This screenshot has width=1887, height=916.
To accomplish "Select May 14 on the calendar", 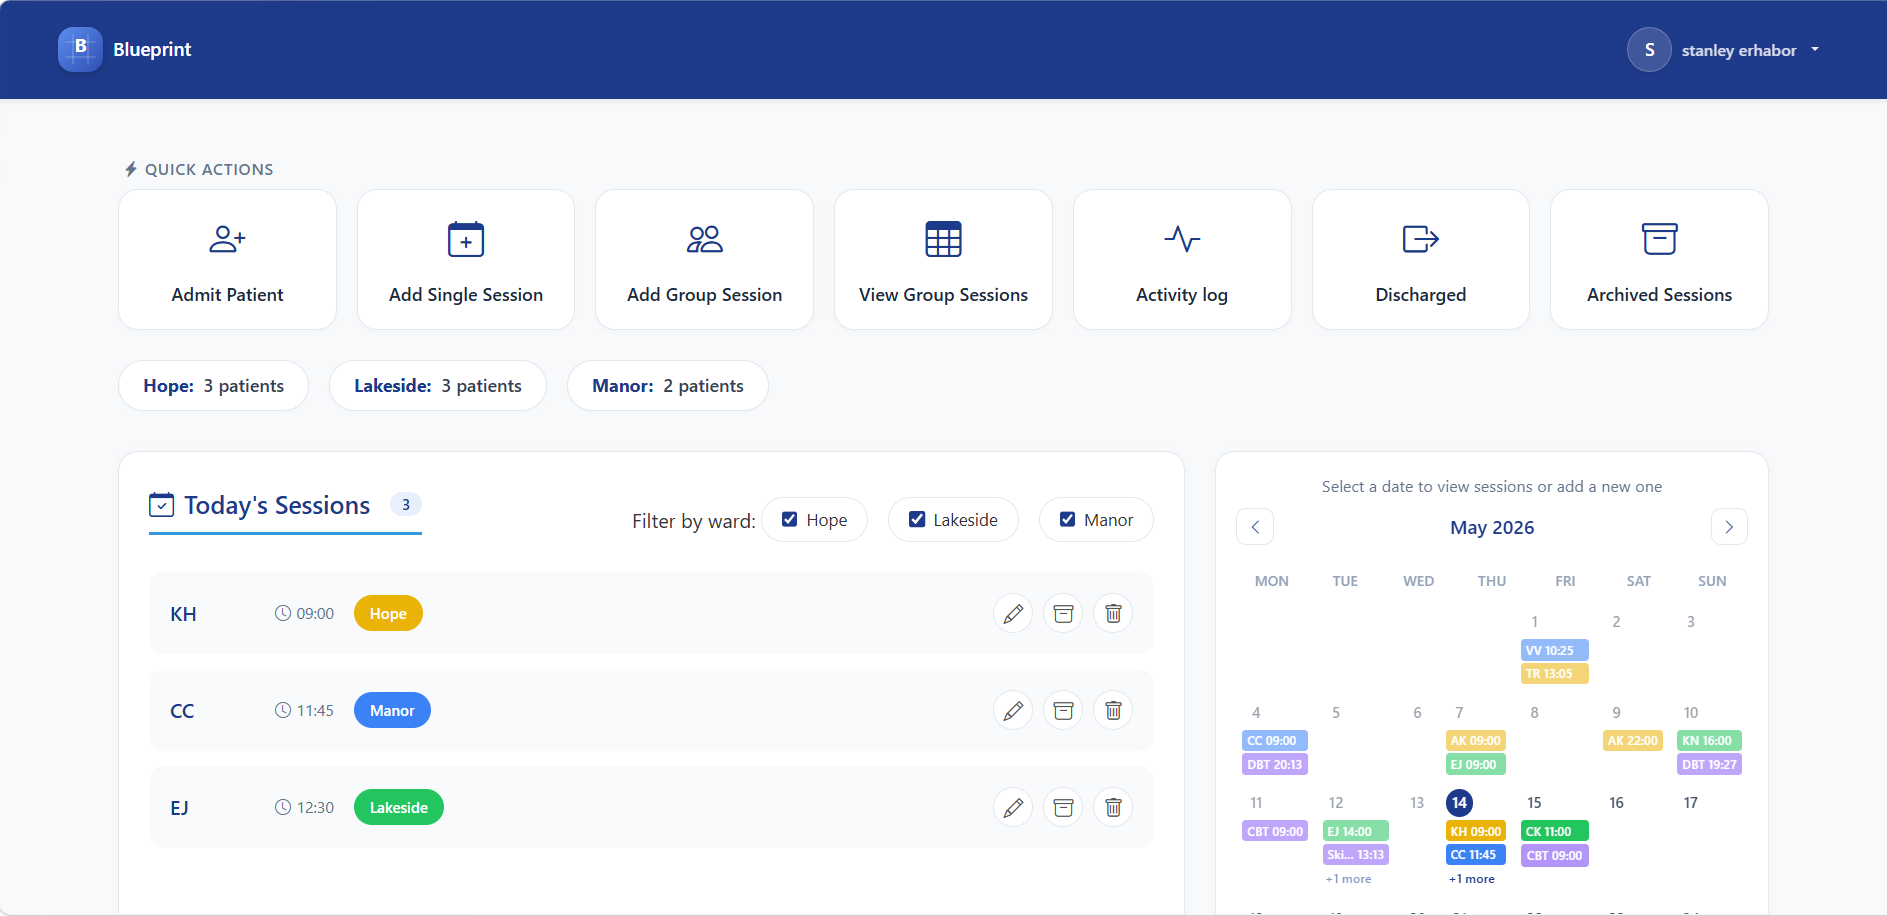I will coord(1459,803).
